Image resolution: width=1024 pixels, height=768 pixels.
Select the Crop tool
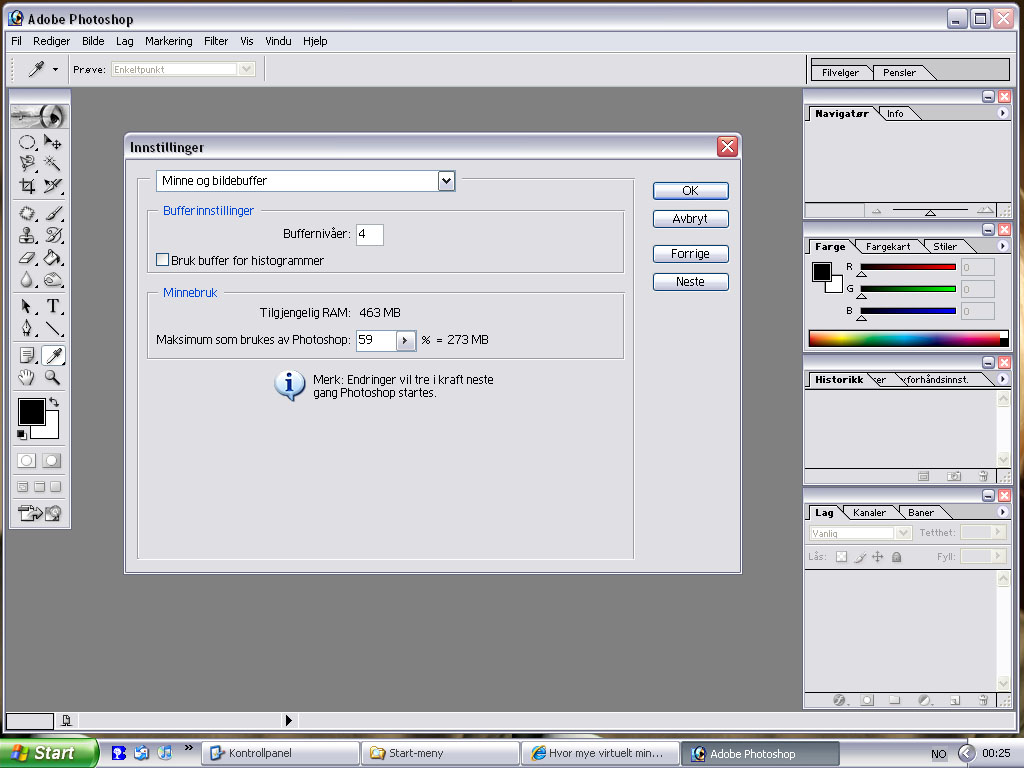[x=27, y=186]
